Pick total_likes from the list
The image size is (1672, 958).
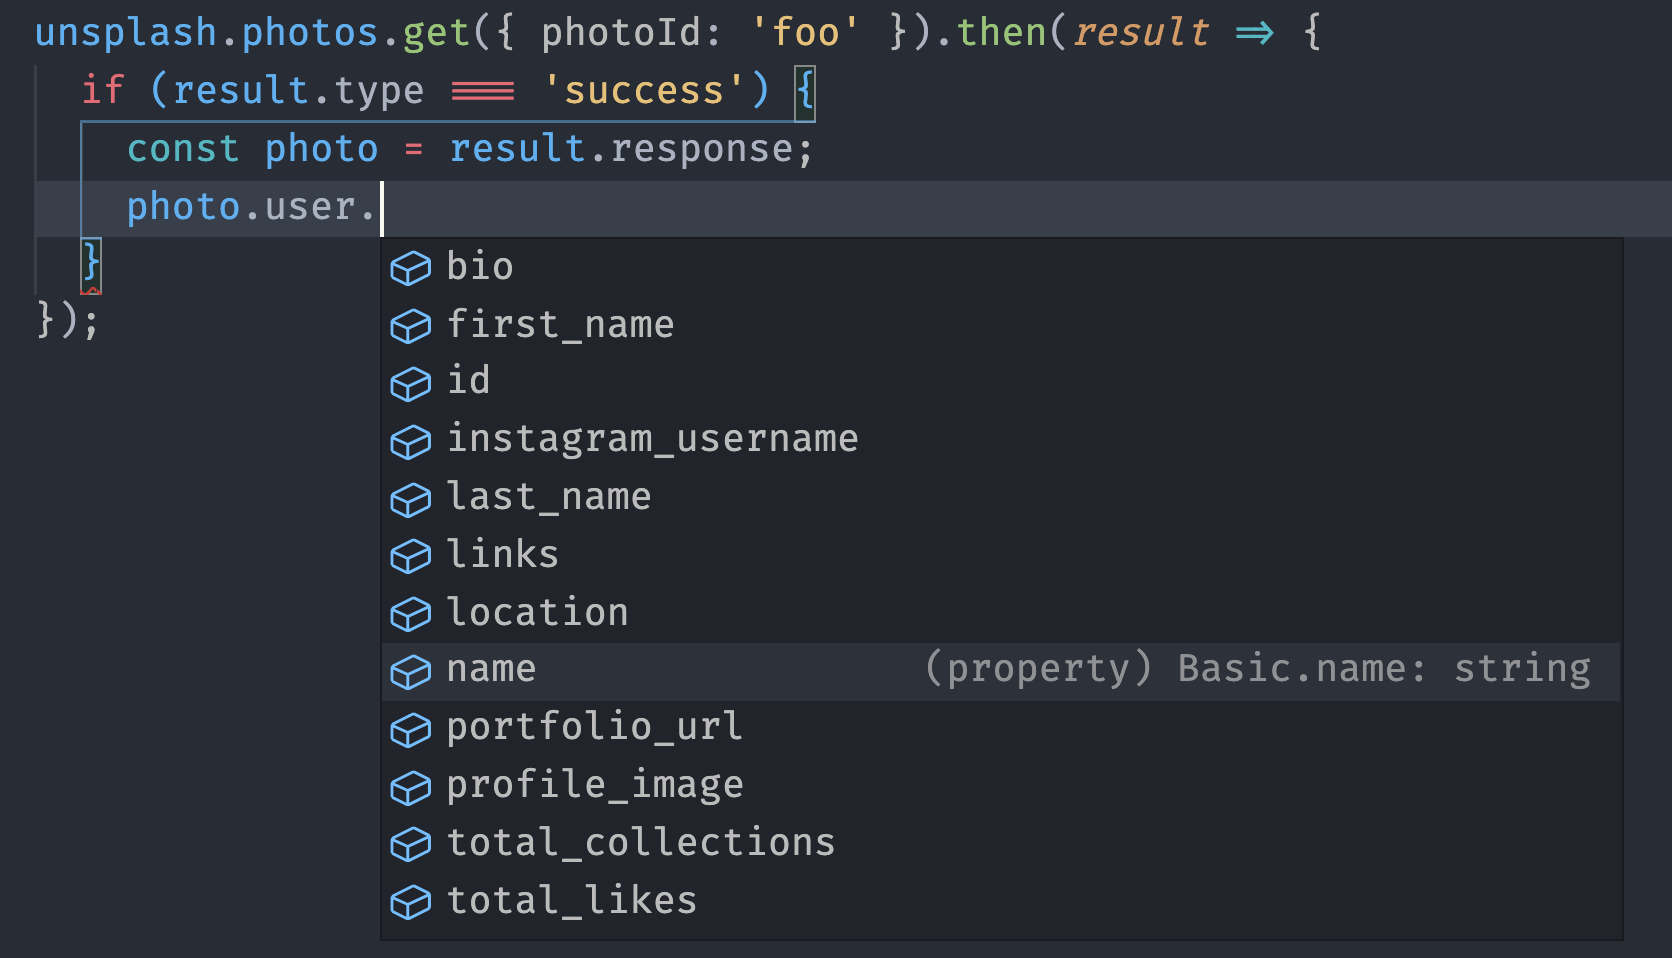(1001, 901)
